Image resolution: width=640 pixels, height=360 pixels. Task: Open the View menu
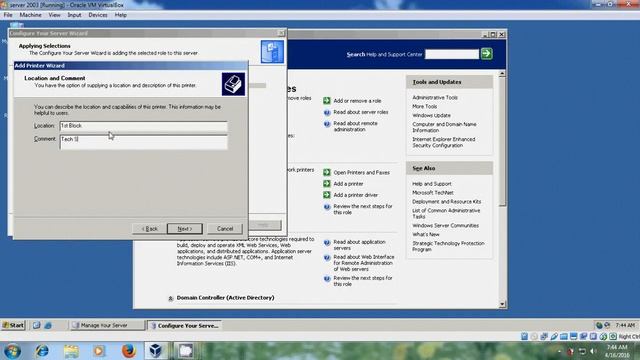54,15
